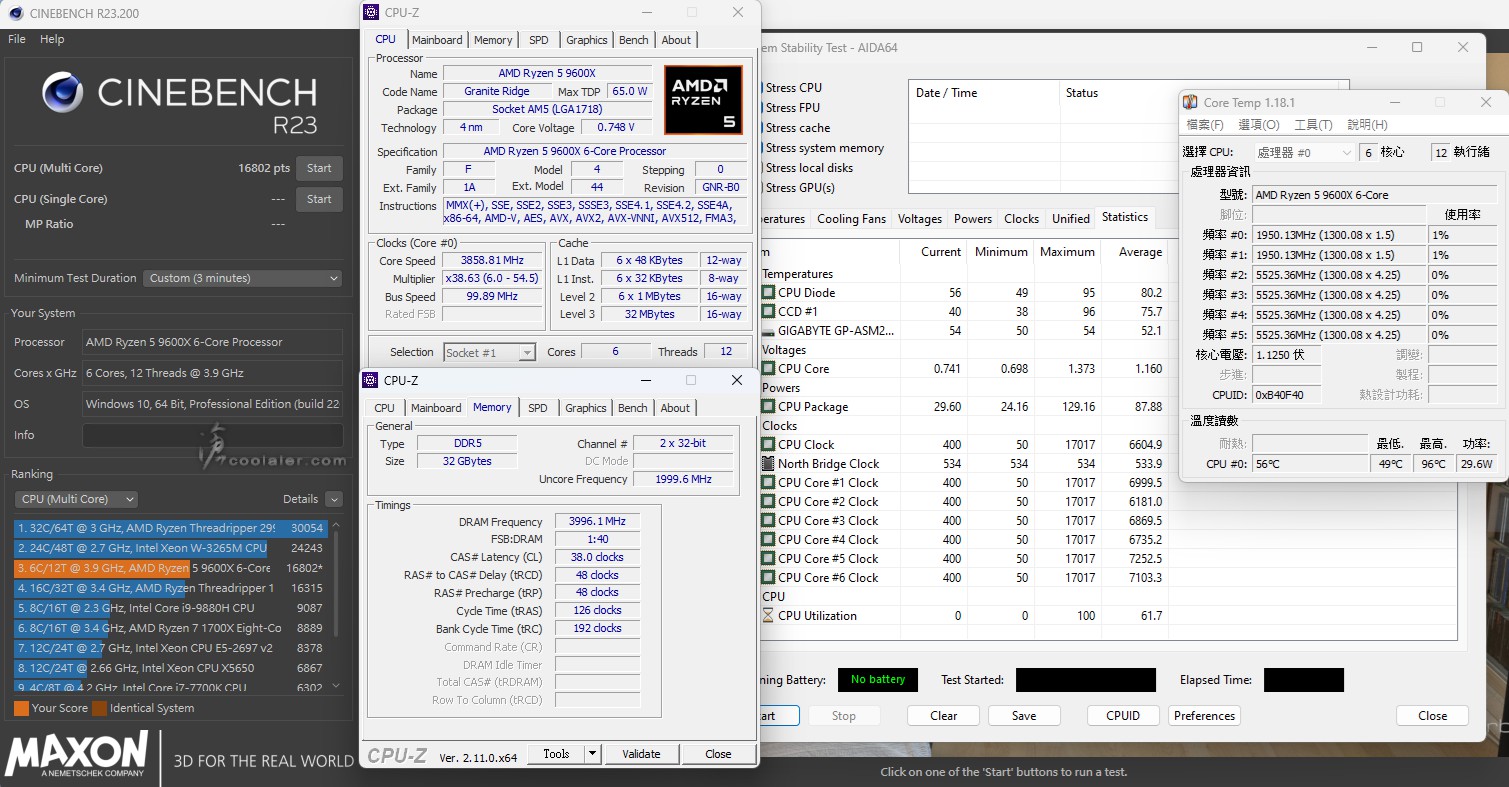
Task: Click the CPU Core voltage row icon
Action: click(x=768, y=369)
